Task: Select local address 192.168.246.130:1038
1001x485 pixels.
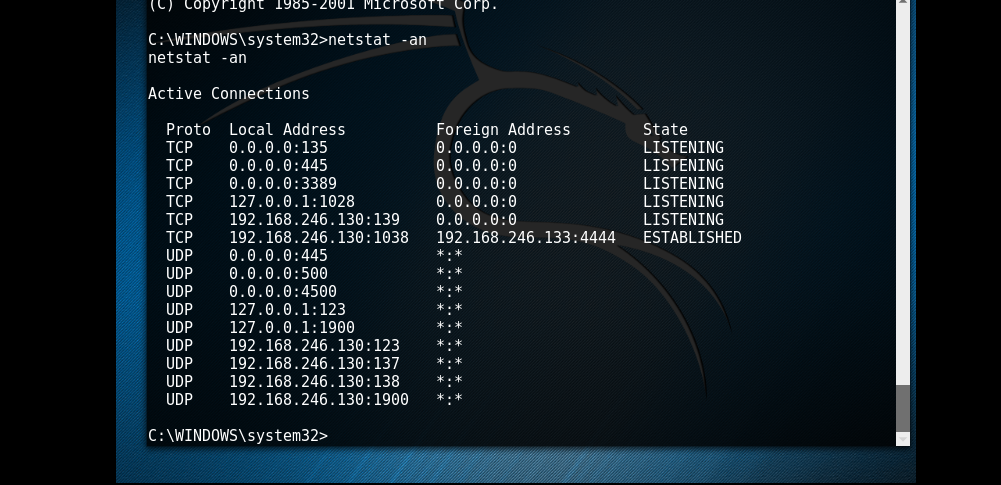Action: (319, 237)
